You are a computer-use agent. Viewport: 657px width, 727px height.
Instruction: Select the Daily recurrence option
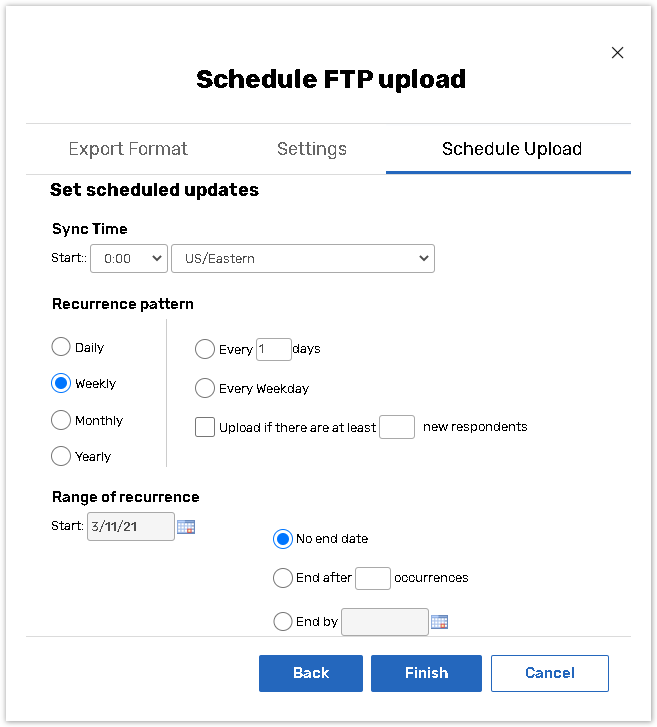(x=61, y=348)
